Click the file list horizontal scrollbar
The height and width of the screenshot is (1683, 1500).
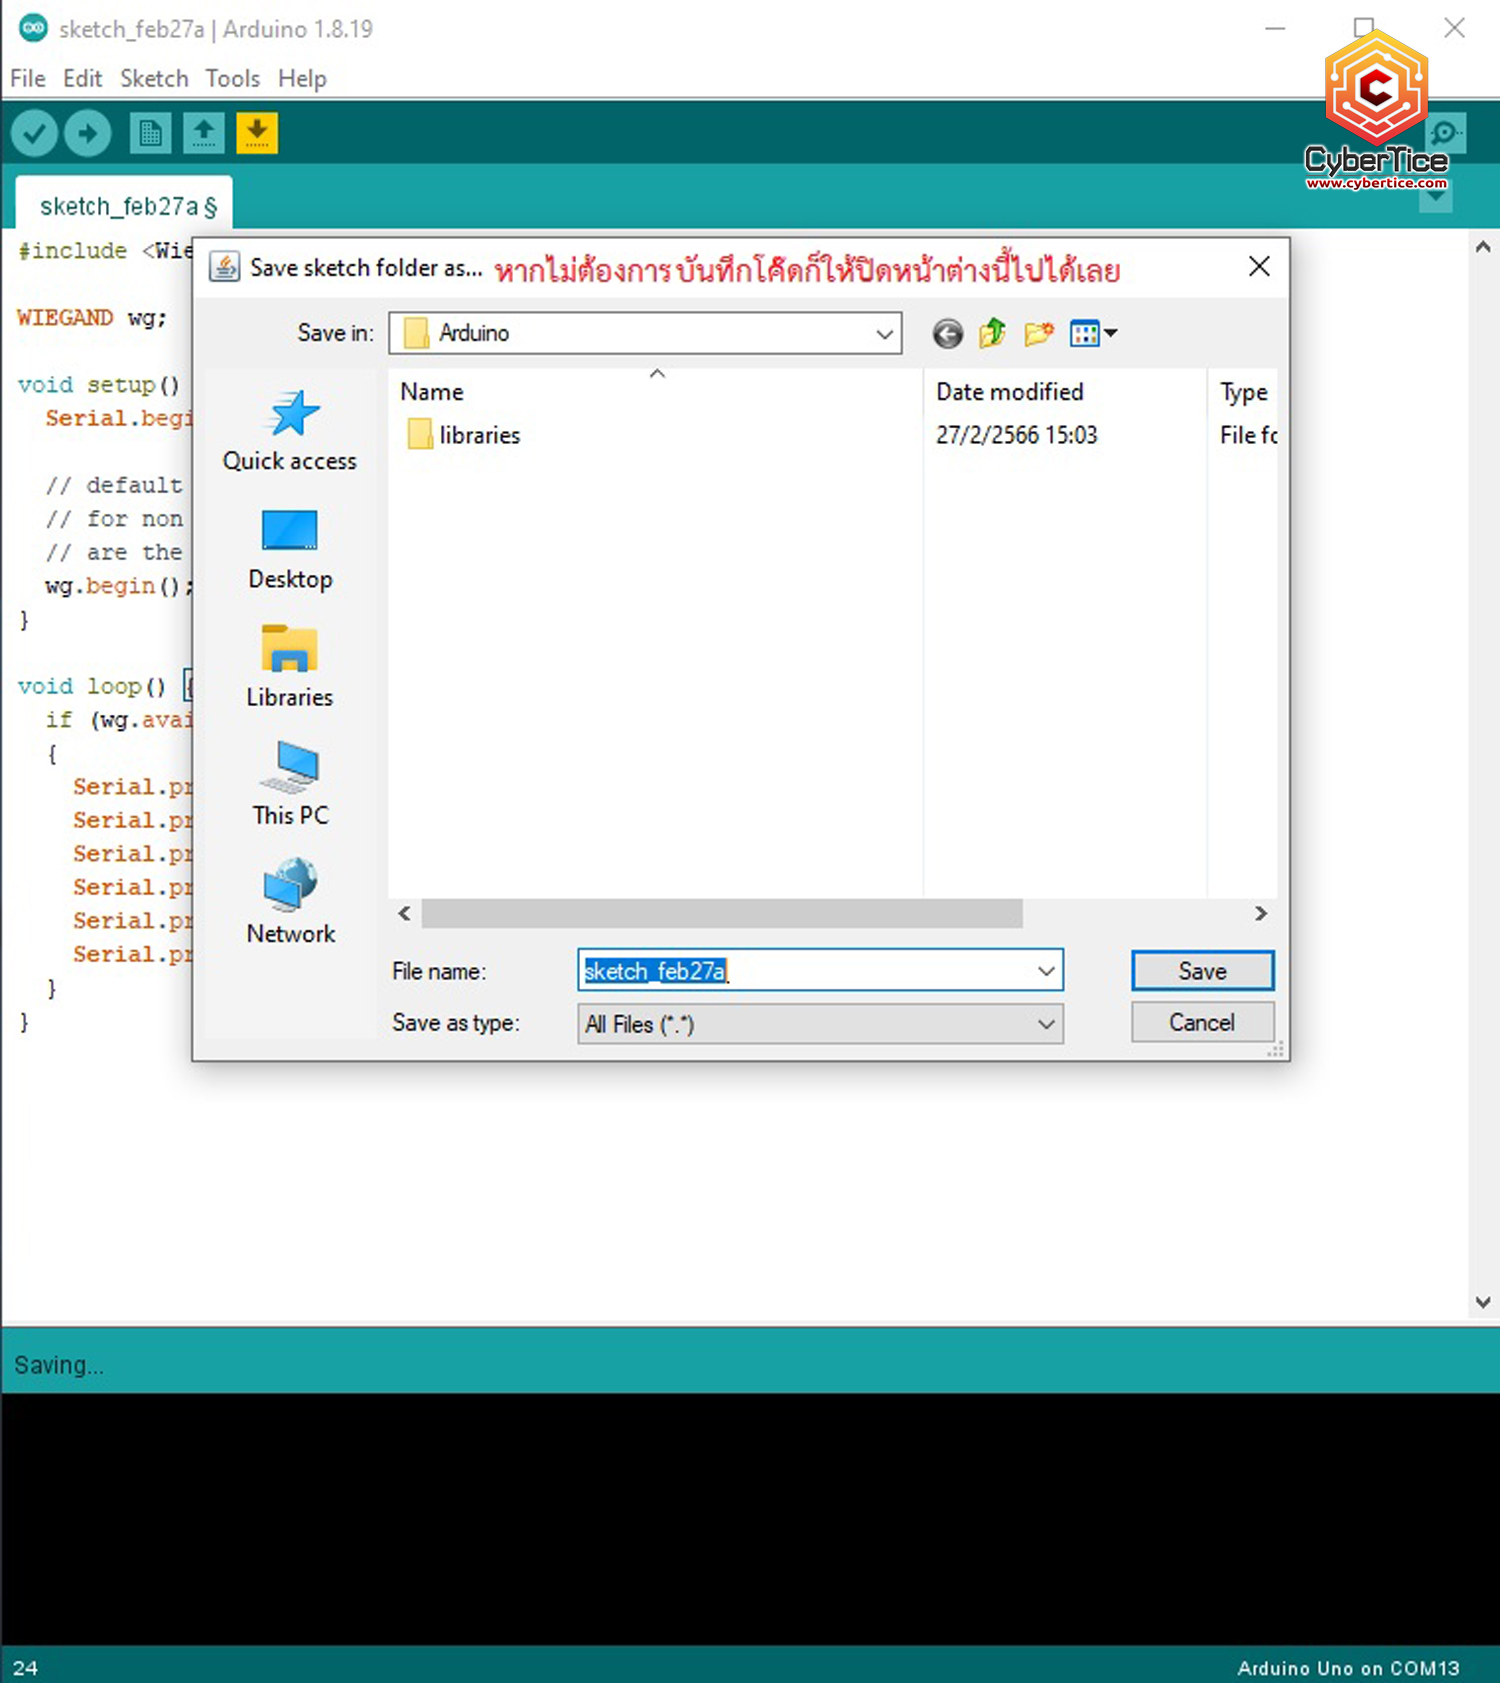[722, 913]
